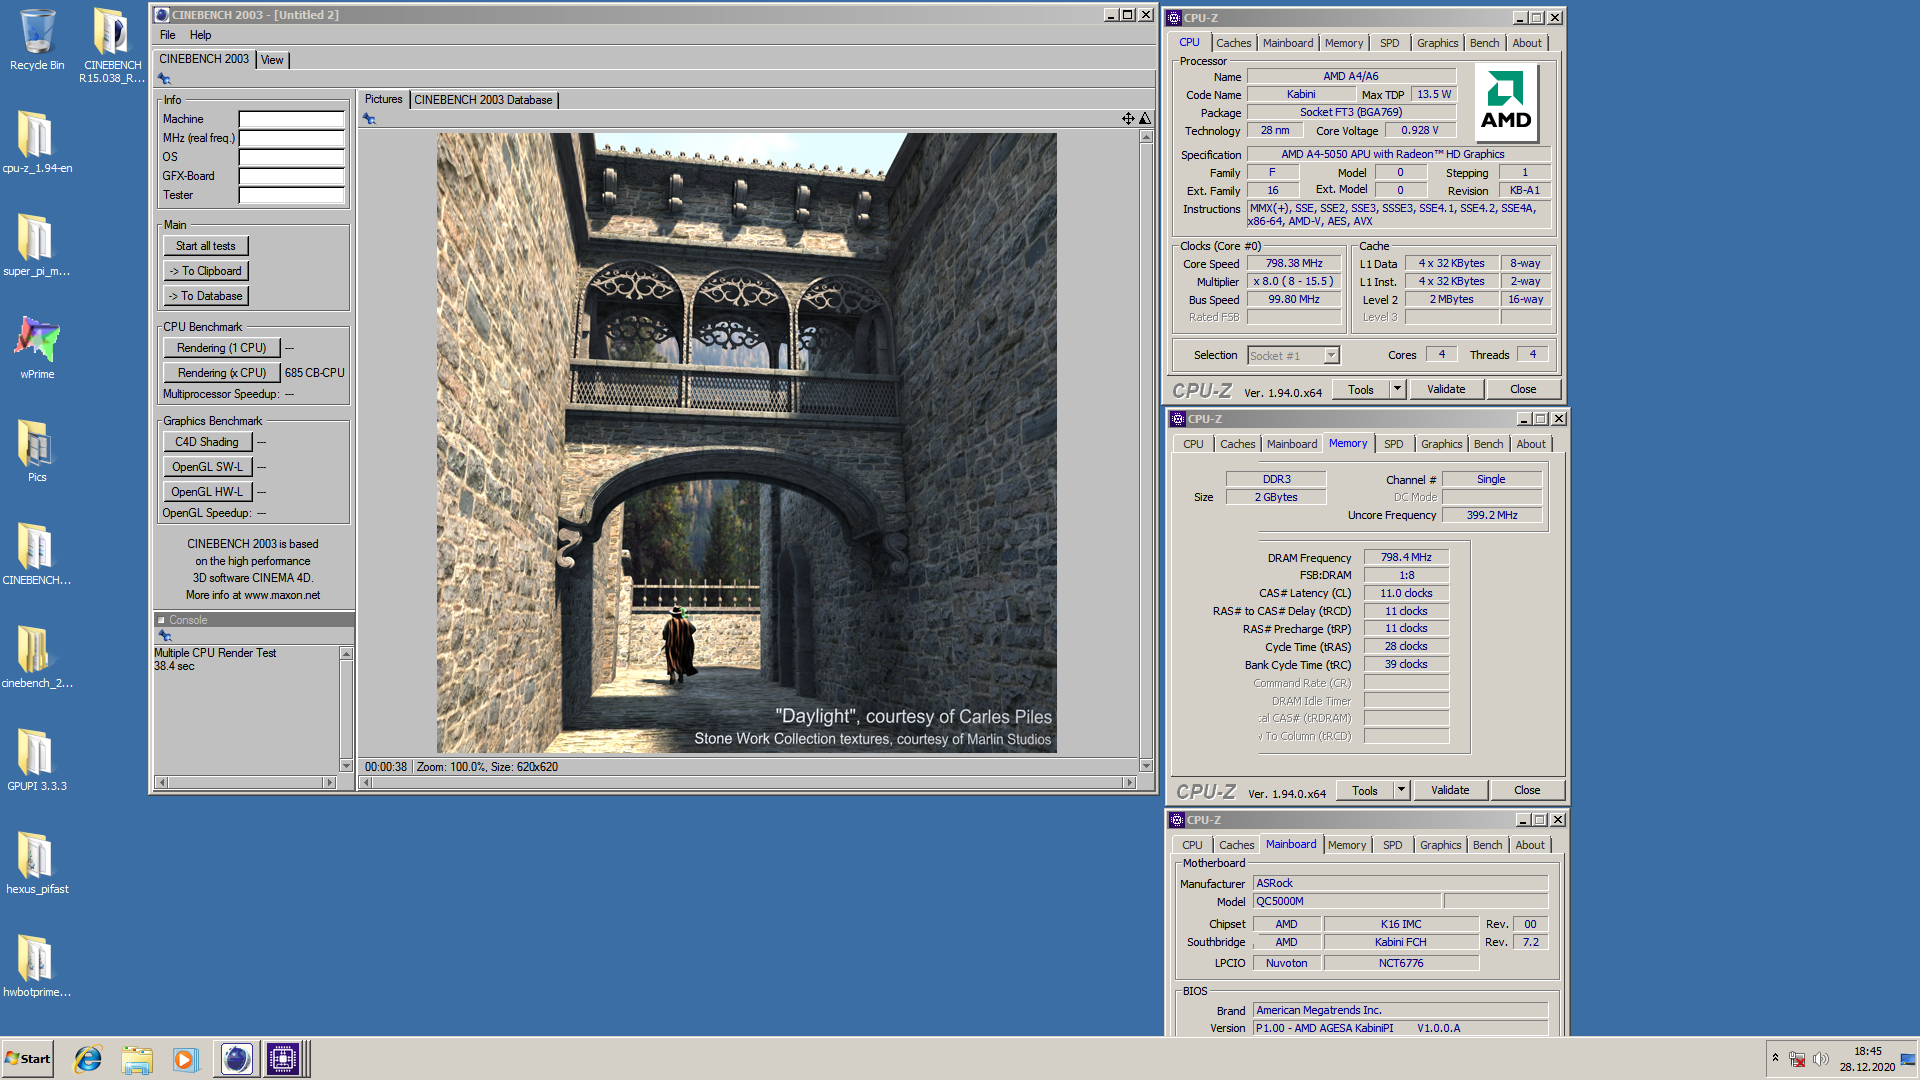Screen dimensions: 1920x1080
Task: Open the Bench tab in the top CPU-Z window
Action: 1484,43
